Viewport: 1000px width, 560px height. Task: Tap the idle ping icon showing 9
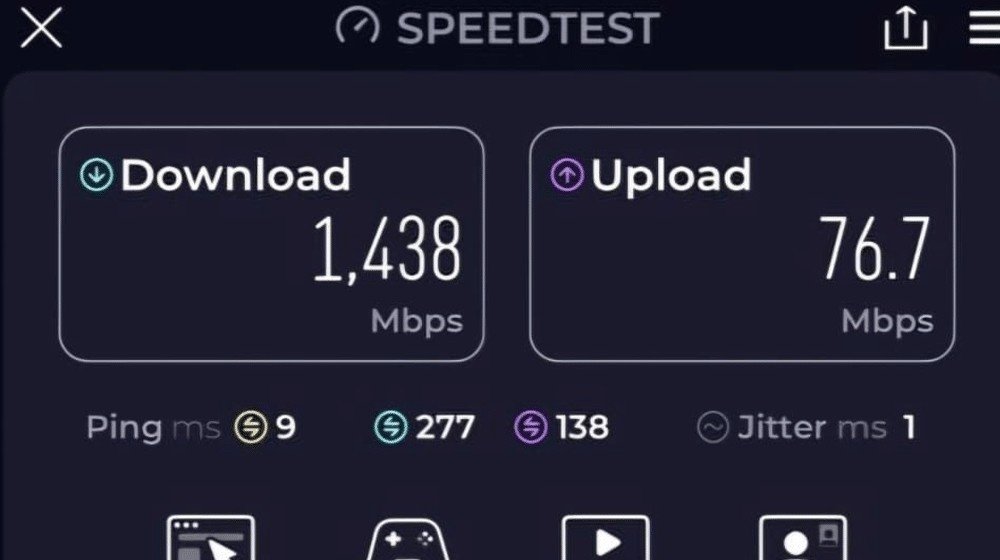coord(251,427)
